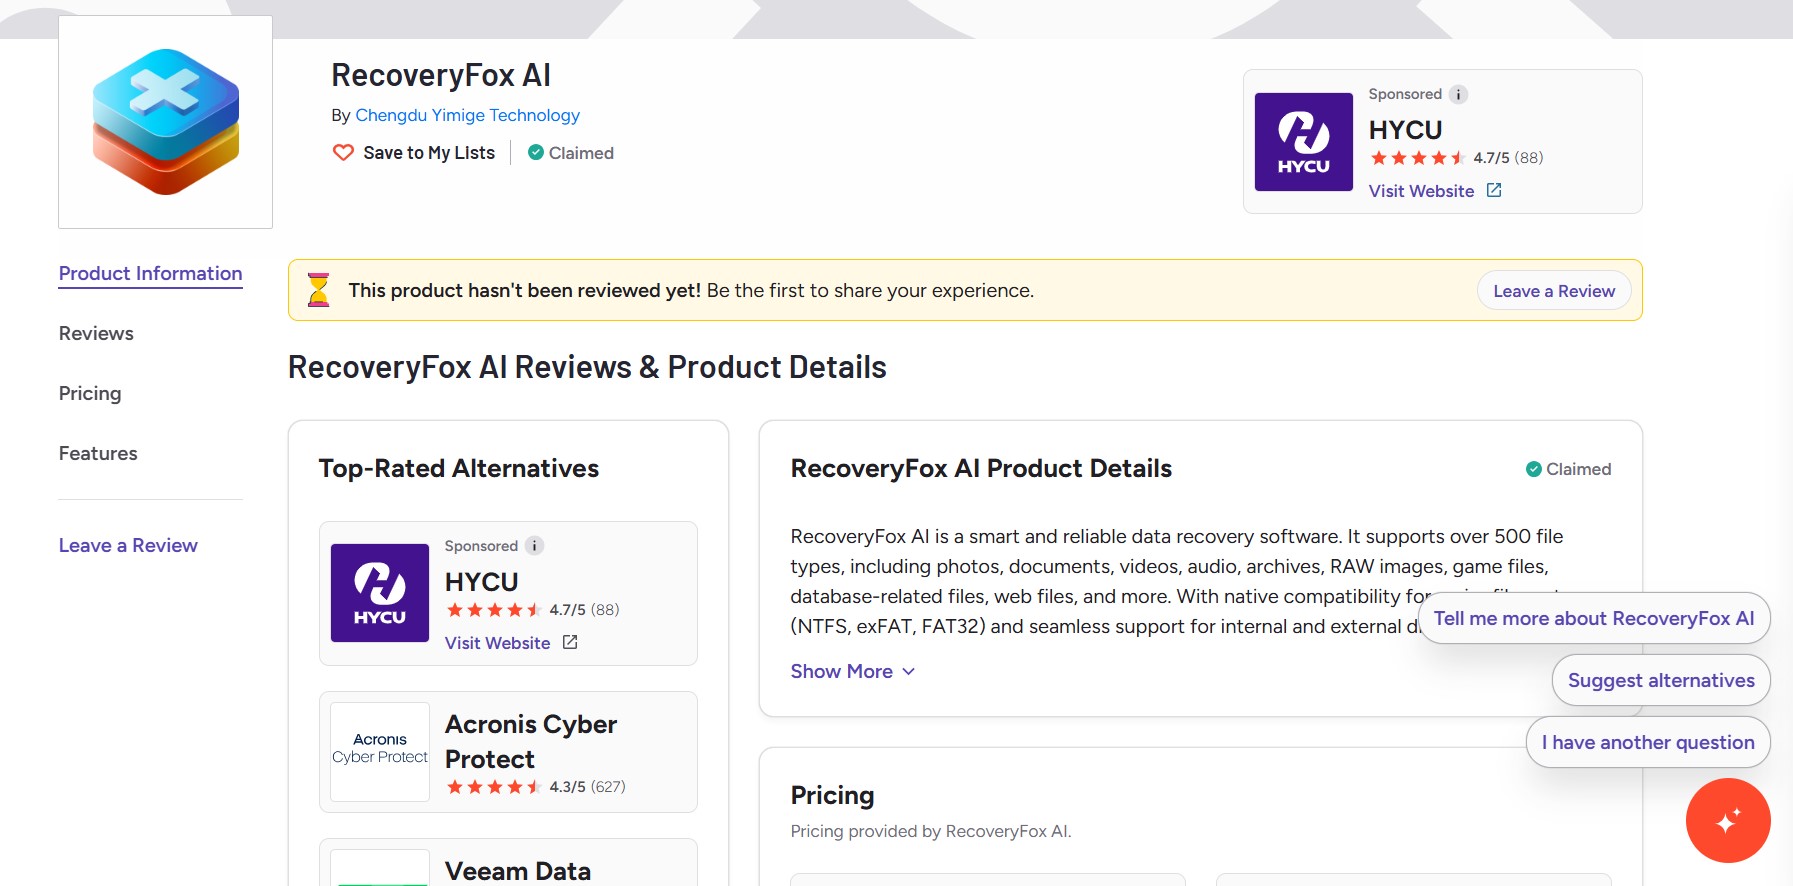Click the HYCU title in top sponsored card

pyautogui.click(x=1405, y=130)
